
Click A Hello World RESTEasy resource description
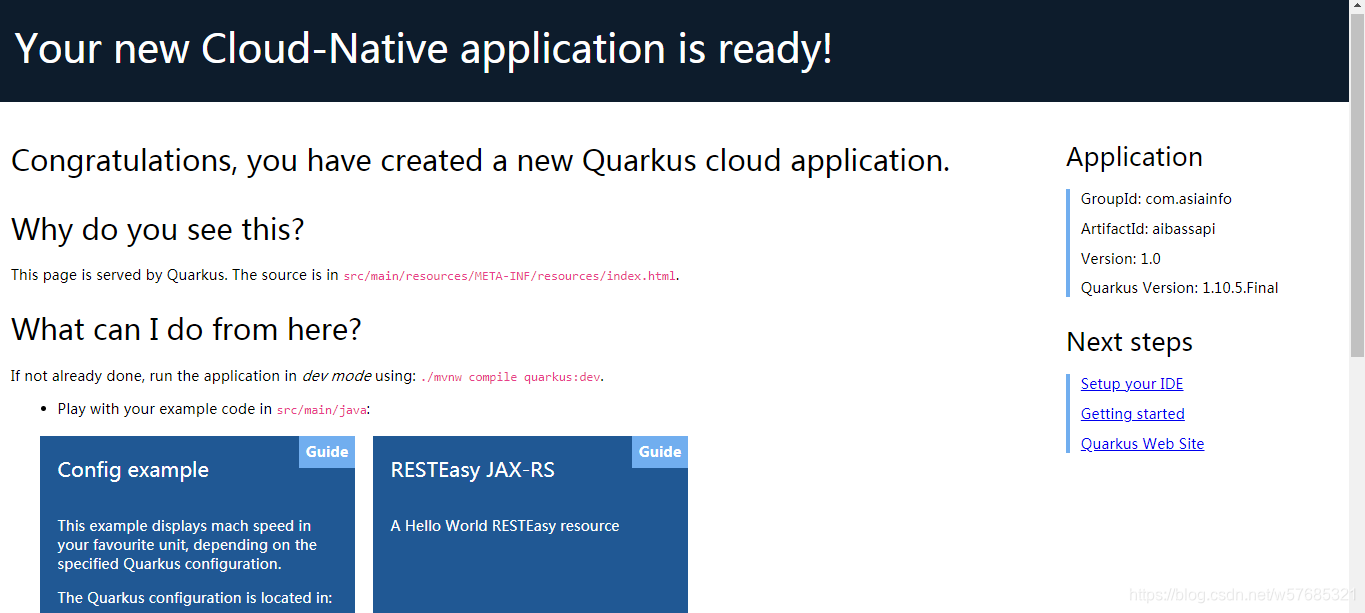point(505,526)
